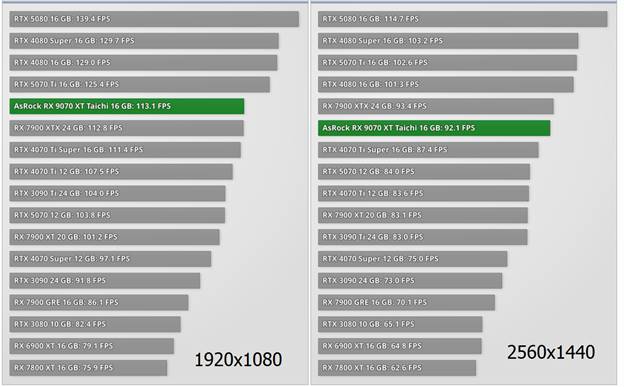Select the RX 7800 XT 75.9 FPS bar

coord(88,368)
